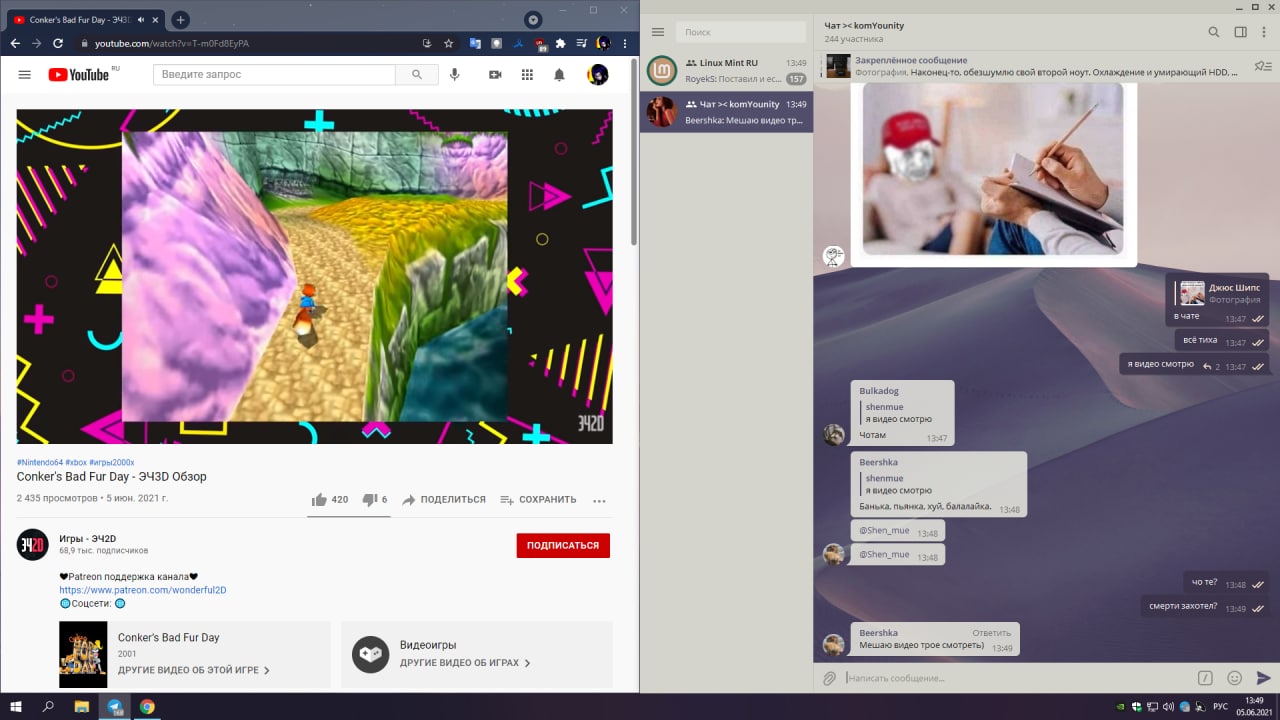Viewport: 1280px width, 720px height.
Task: Open the emoji smiley picker
Action: [x=1235, y=678]
